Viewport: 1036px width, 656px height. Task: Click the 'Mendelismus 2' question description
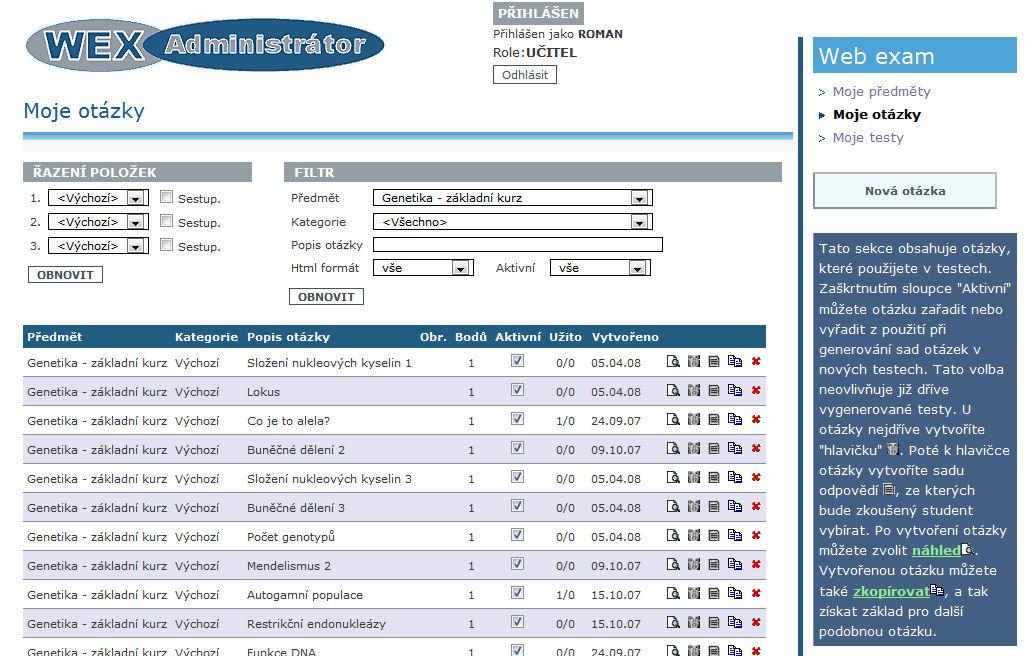289,566
